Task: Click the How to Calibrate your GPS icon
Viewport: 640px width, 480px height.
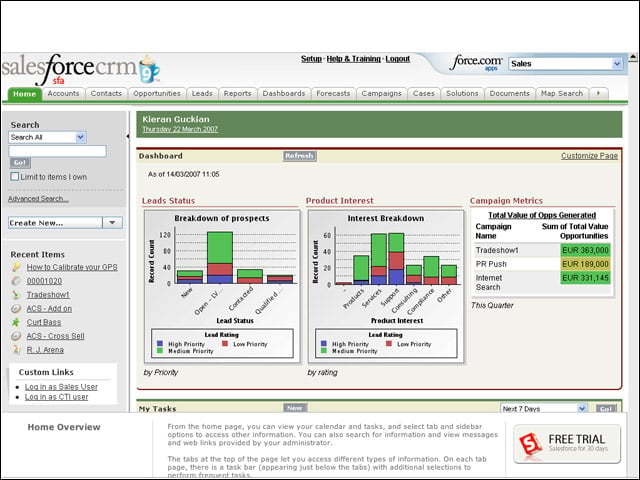Action: pyautogui.click(x=16, y=267)
